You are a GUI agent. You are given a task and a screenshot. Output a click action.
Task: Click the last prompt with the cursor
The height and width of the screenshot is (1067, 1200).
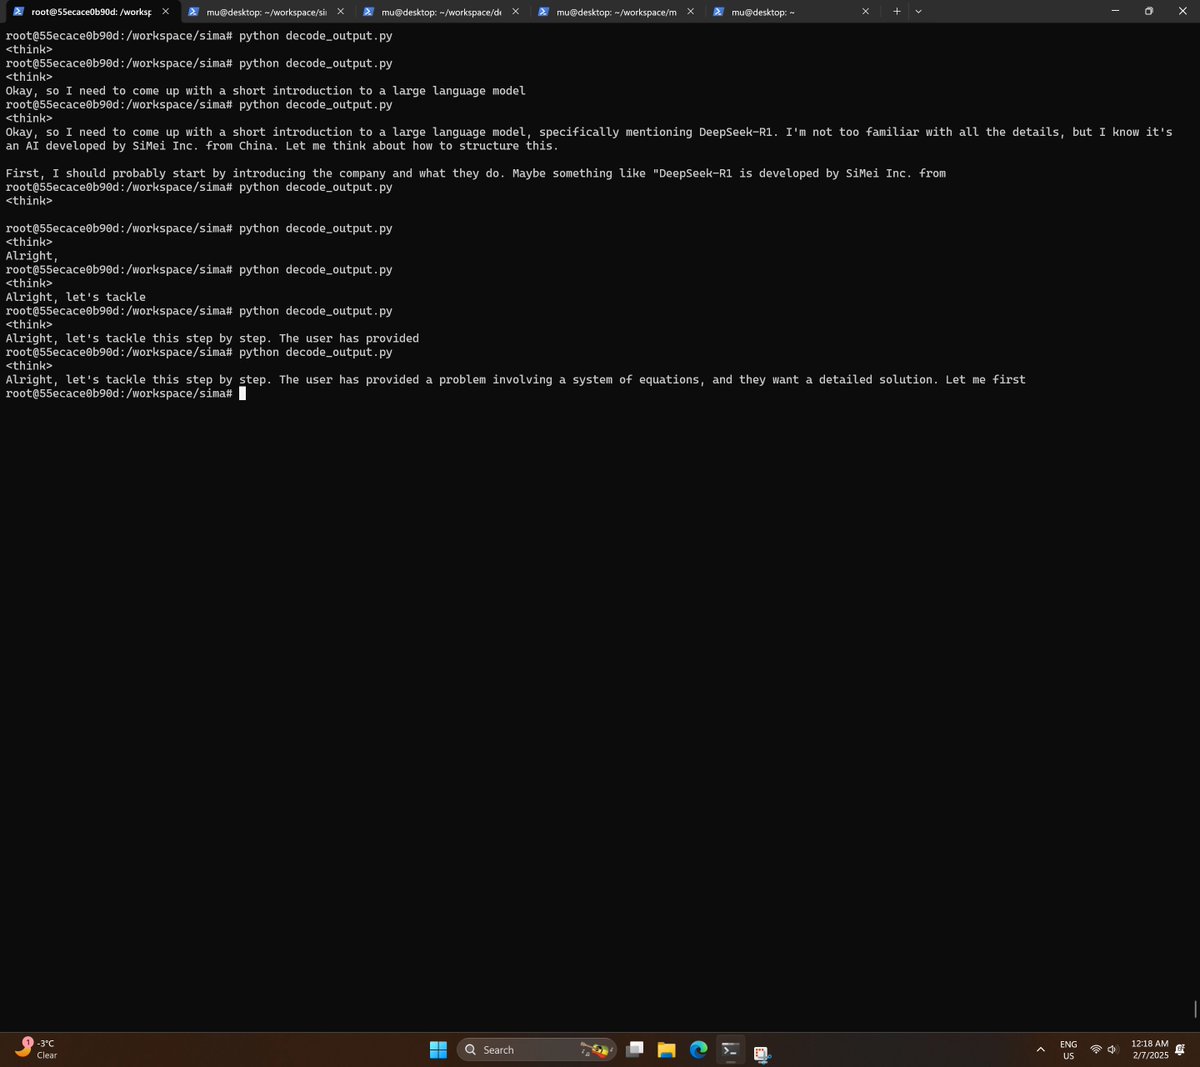(125, 394)
